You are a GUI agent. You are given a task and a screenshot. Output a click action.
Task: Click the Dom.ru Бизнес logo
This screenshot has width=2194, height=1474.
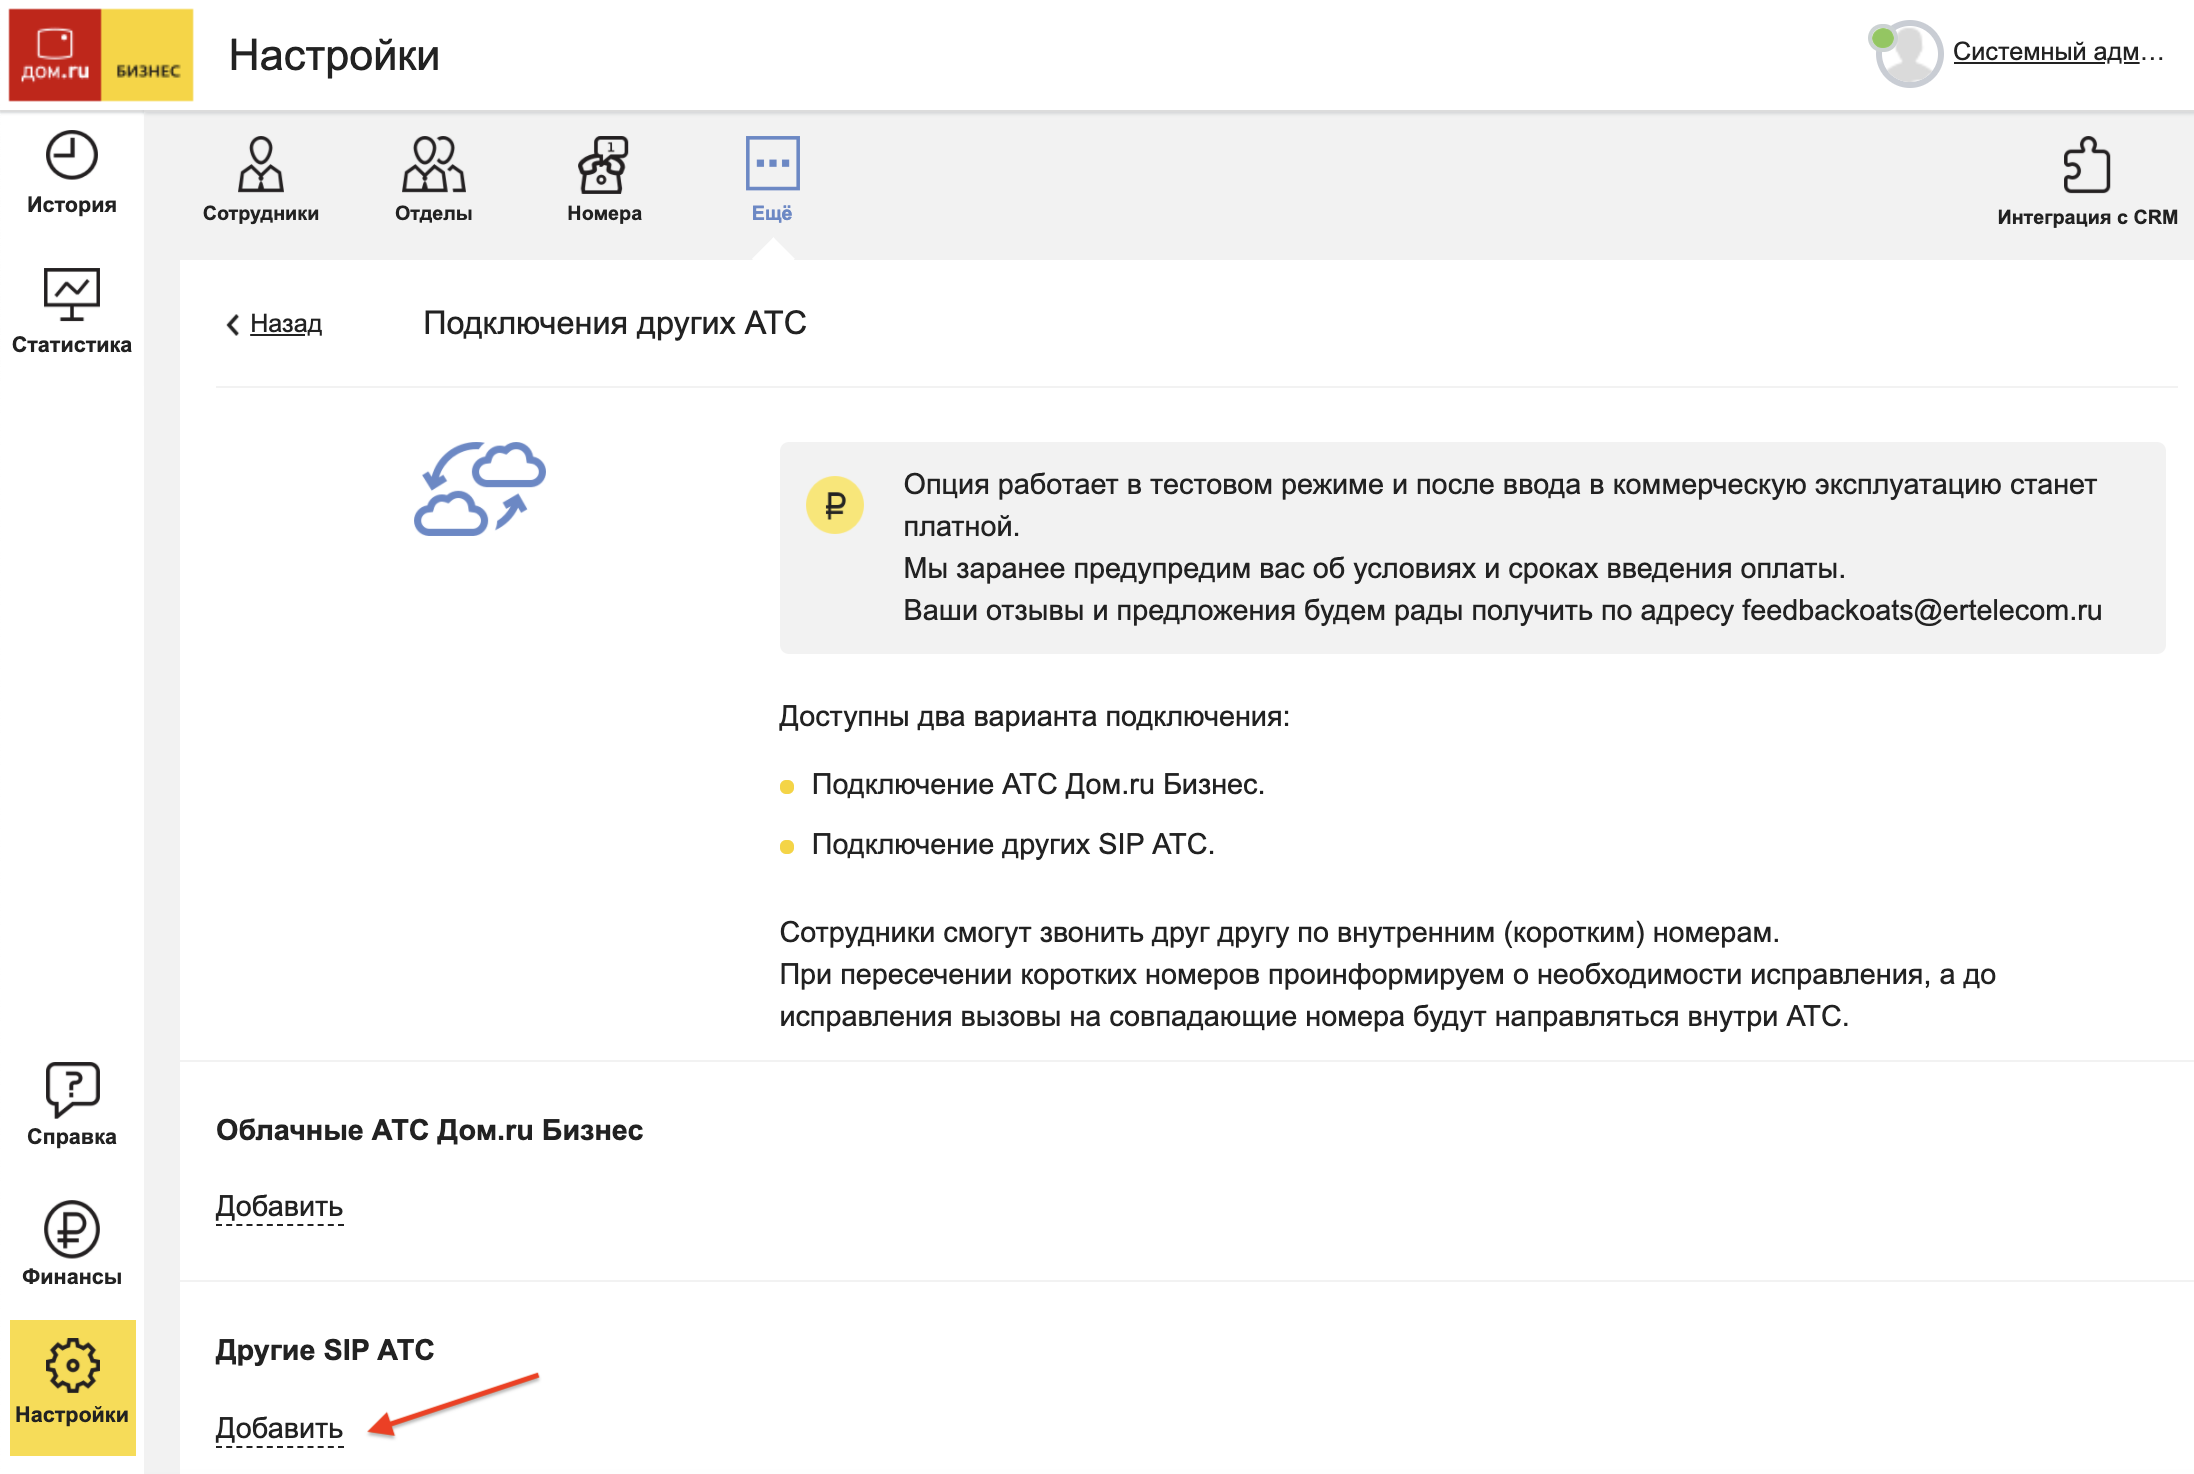pos(100,55)
